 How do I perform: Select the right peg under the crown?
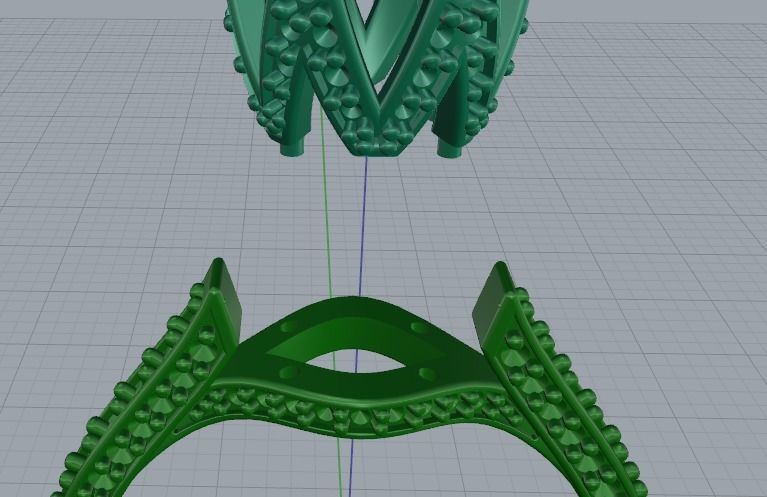[x=449, y=148]
